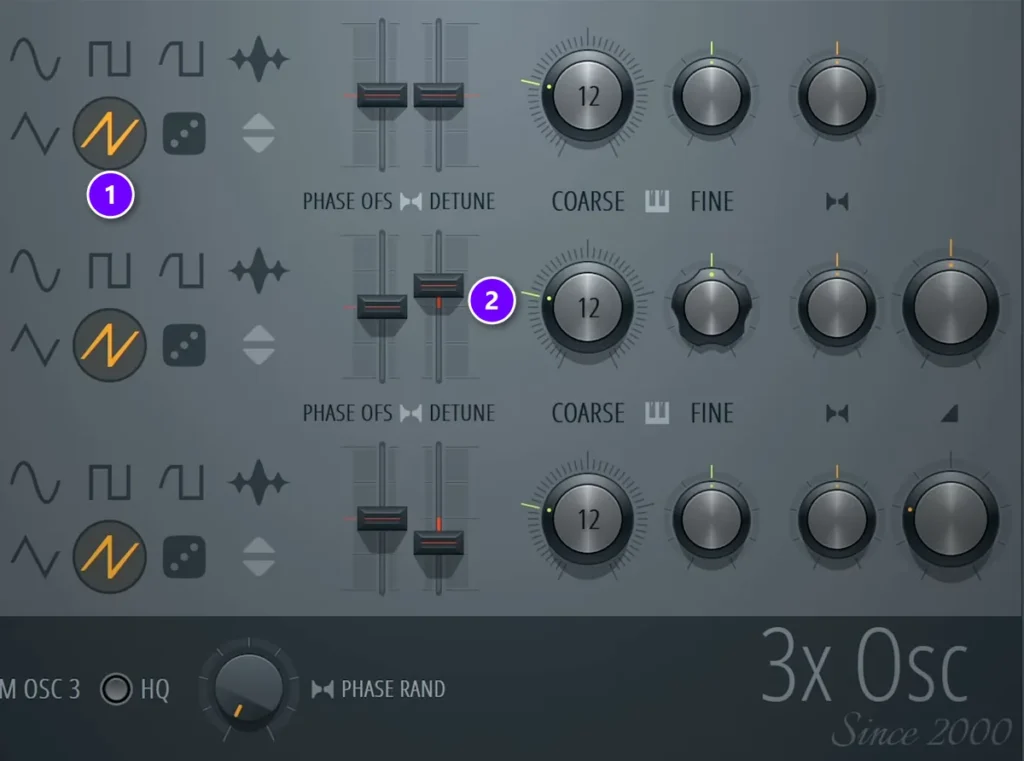Click piano keys icon below oscillator 2 knobs

click(x=657, y=413)
